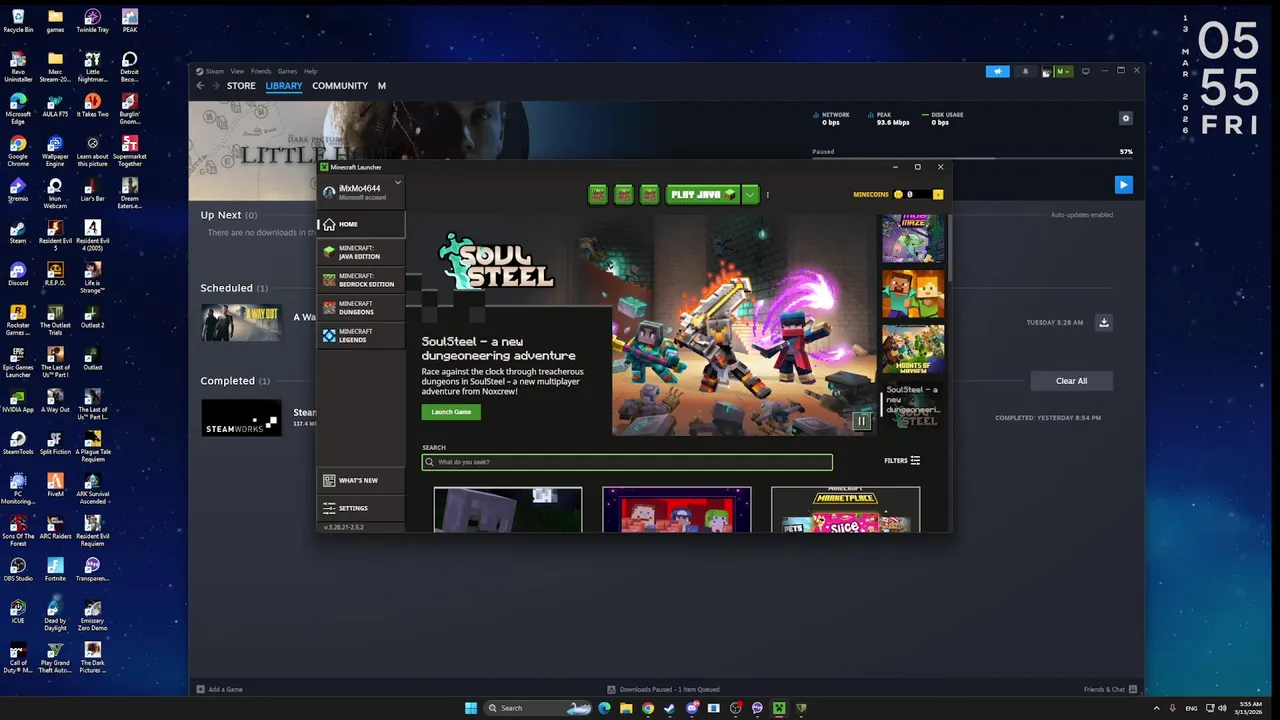
Task: Open OBS Studio desktop shortcut
Action: (18, 569)
